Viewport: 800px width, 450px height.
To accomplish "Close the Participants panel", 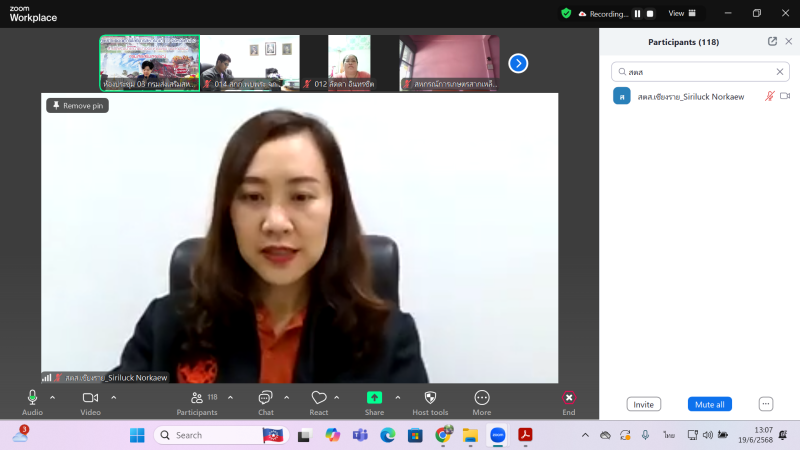I will tap(789, 41).
